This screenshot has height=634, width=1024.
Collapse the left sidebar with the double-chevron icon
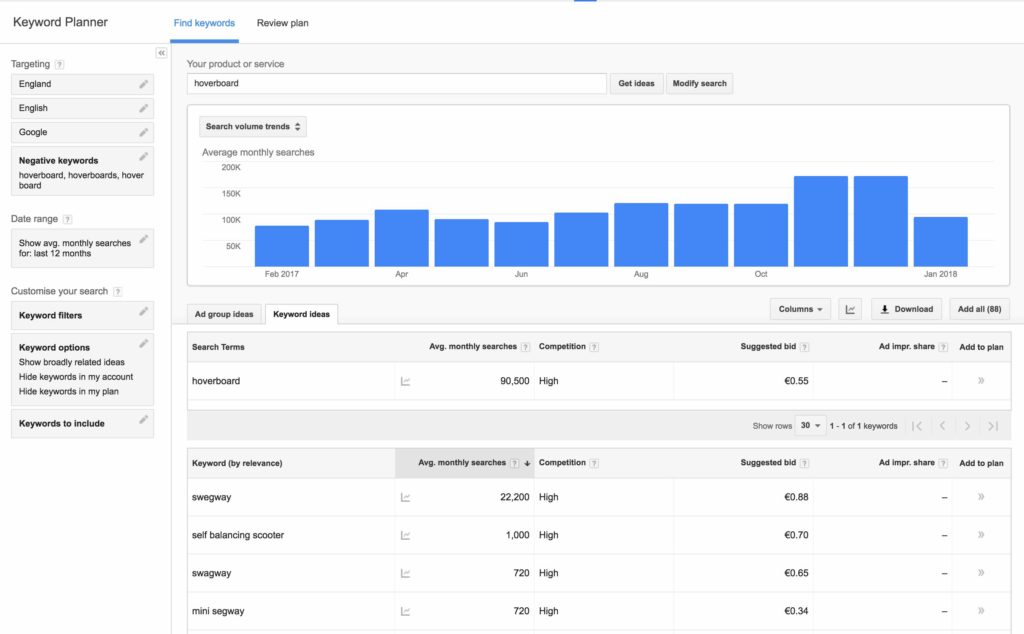tap(161, 53)
